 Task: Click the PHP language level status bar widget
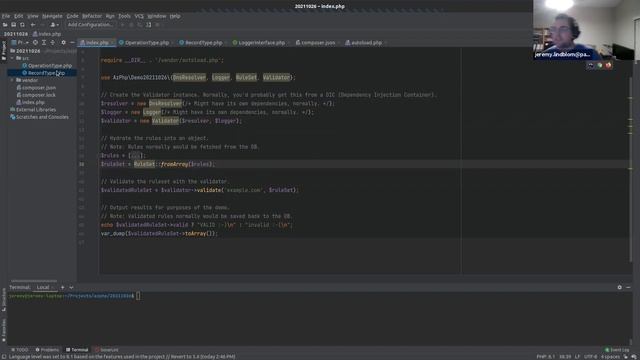tap(546, 357)
